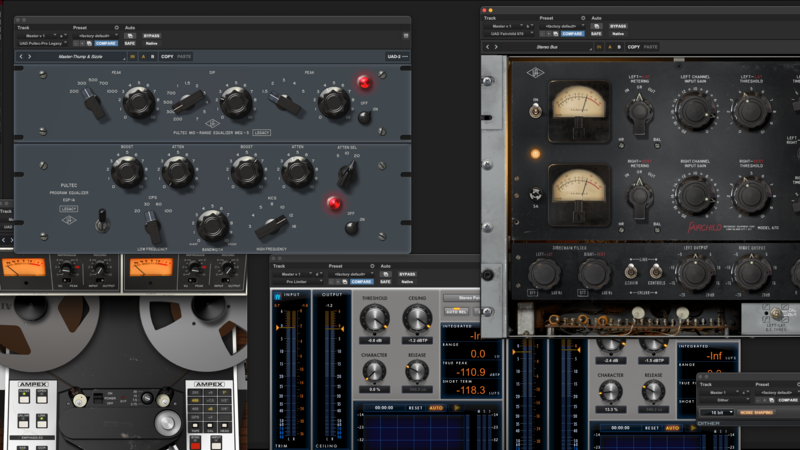Open the Dither 16 bit depth dropdown
800x450 pixels.
point(716,412)
